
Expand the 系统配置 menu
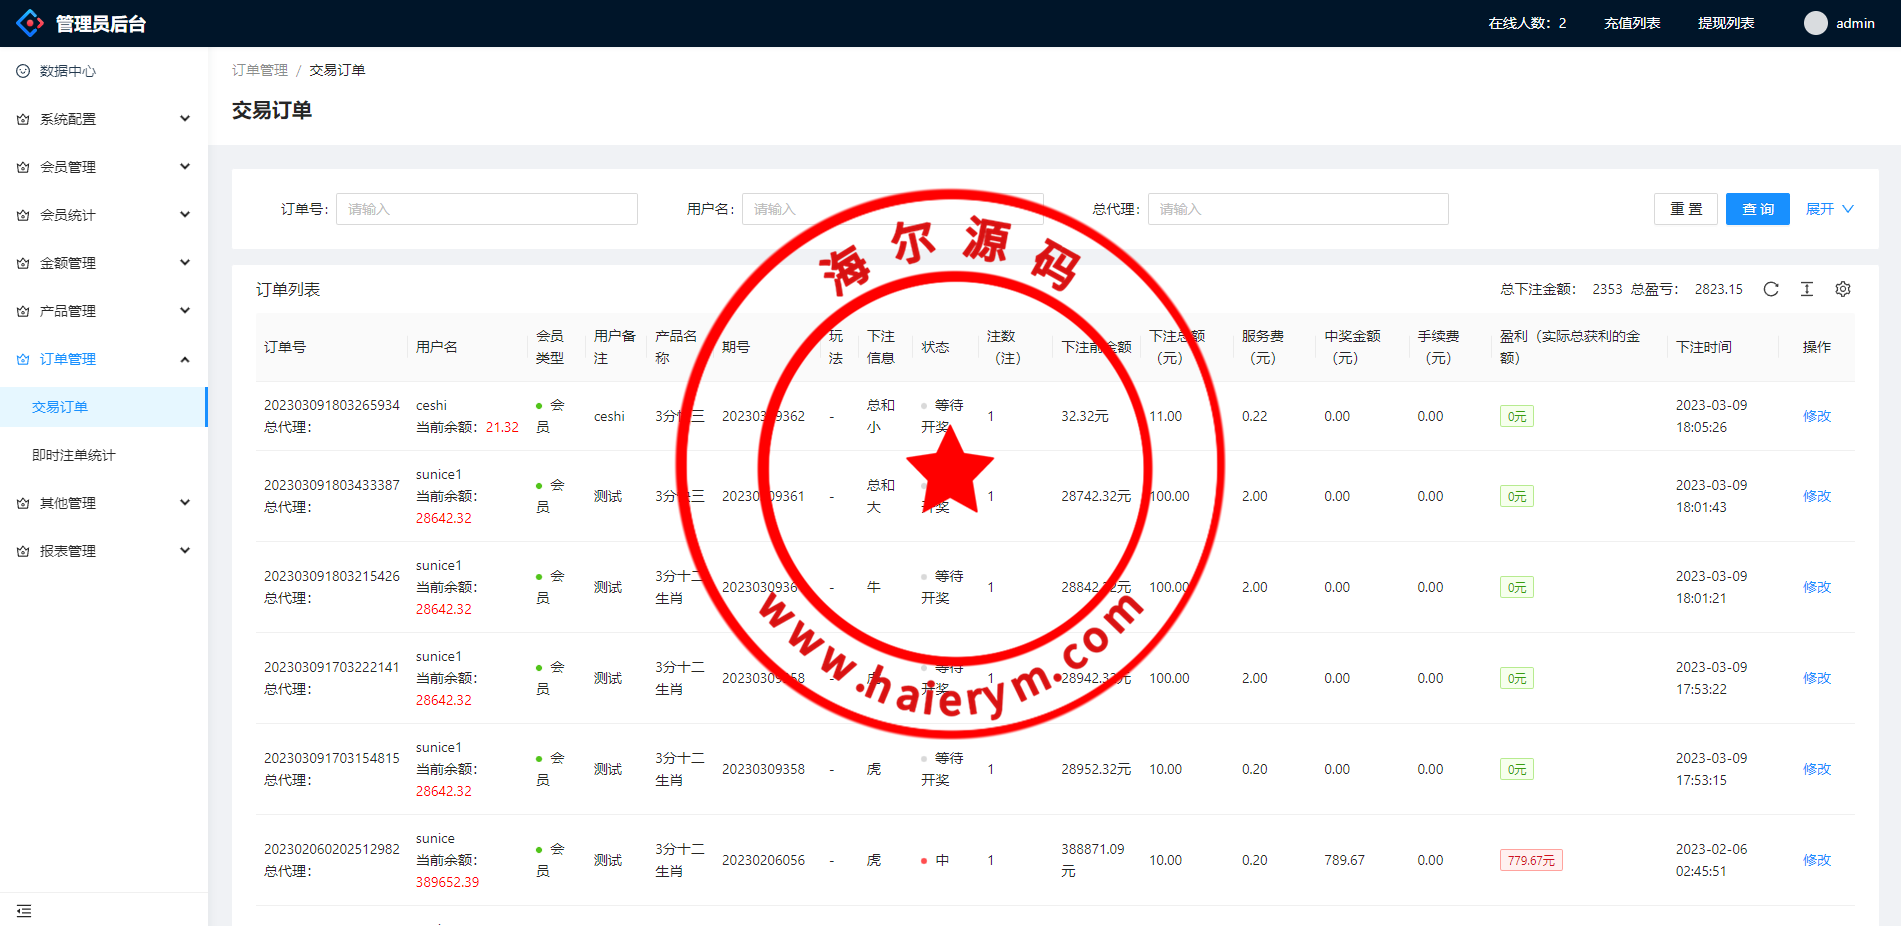click(104, 119)
